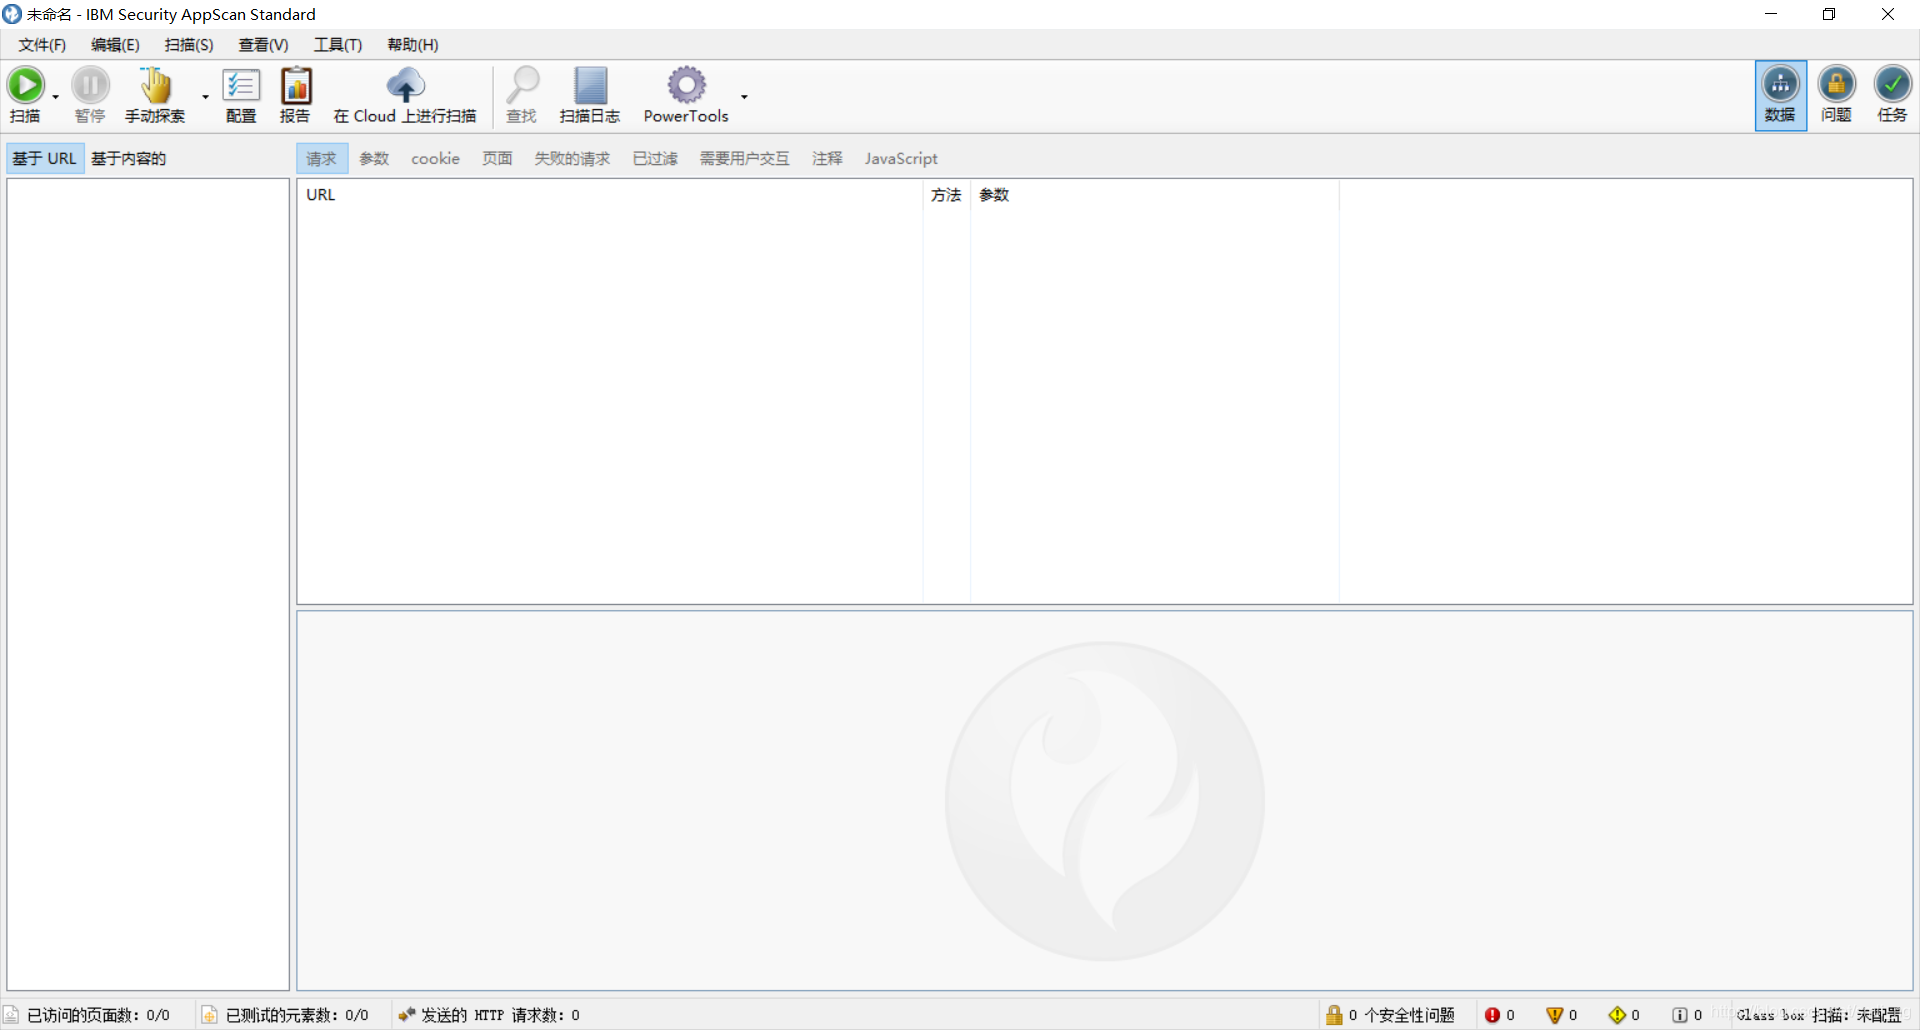The image size is (1920, 1030).
Task: Switch to 任务 tasks view
Action: [1892, 96]
